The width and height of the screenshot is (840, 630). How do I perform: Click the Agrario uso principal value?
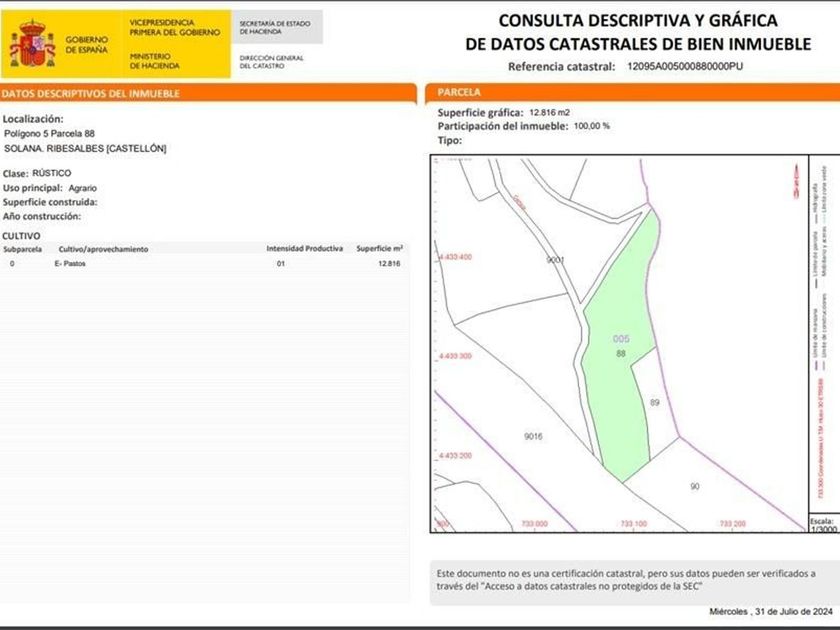coord(82,188)
